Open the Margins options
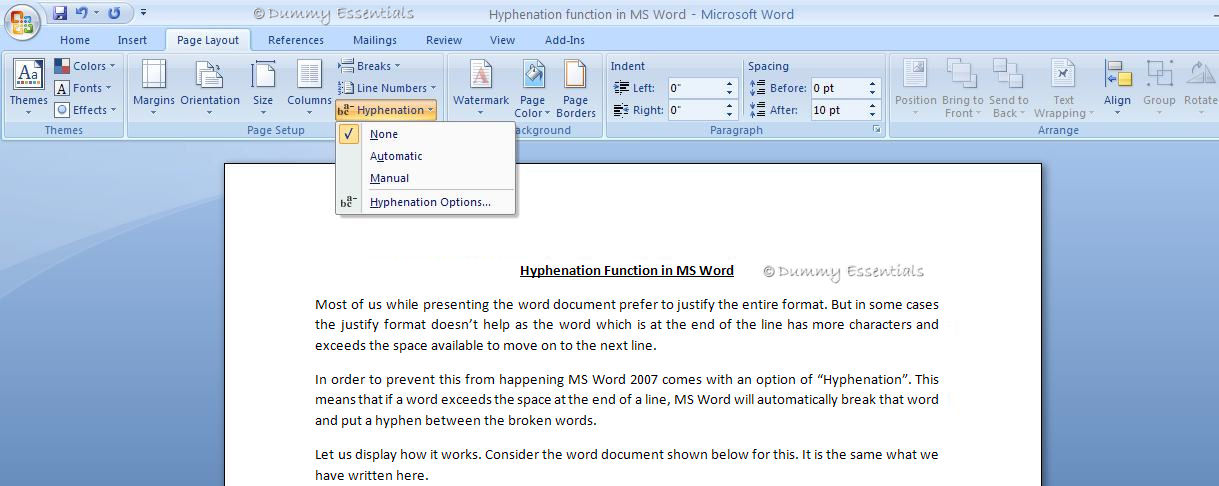 154,88
